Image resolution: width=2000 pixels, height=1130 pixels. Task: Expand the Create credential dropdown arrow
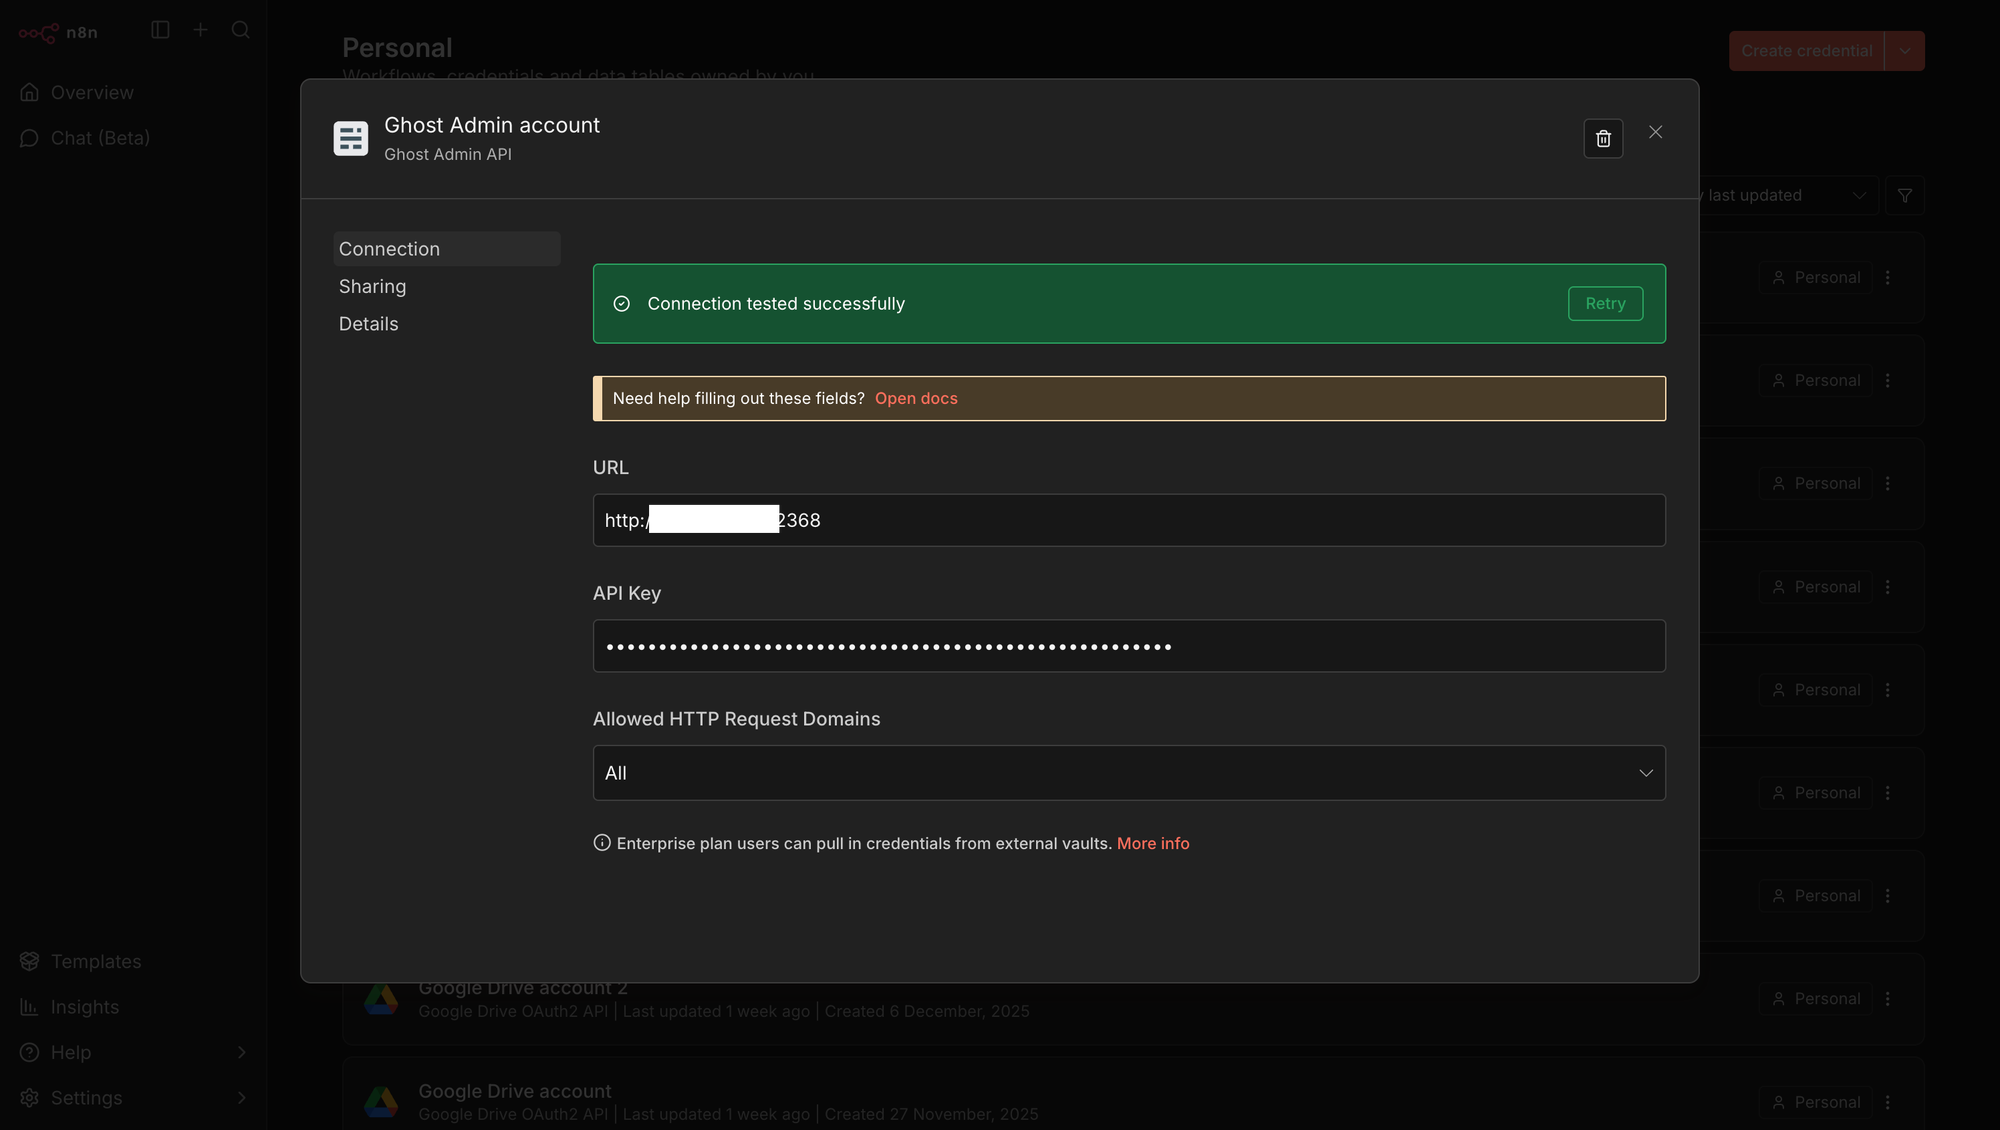(1904, 51)
